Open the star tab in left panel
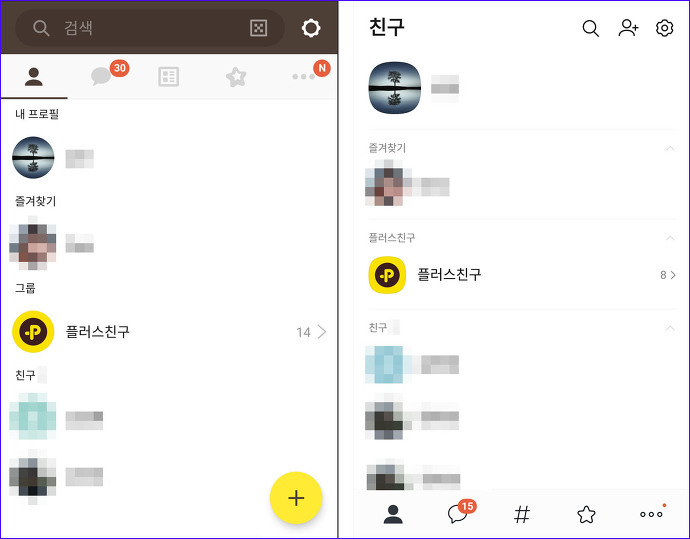 [236, 77]
